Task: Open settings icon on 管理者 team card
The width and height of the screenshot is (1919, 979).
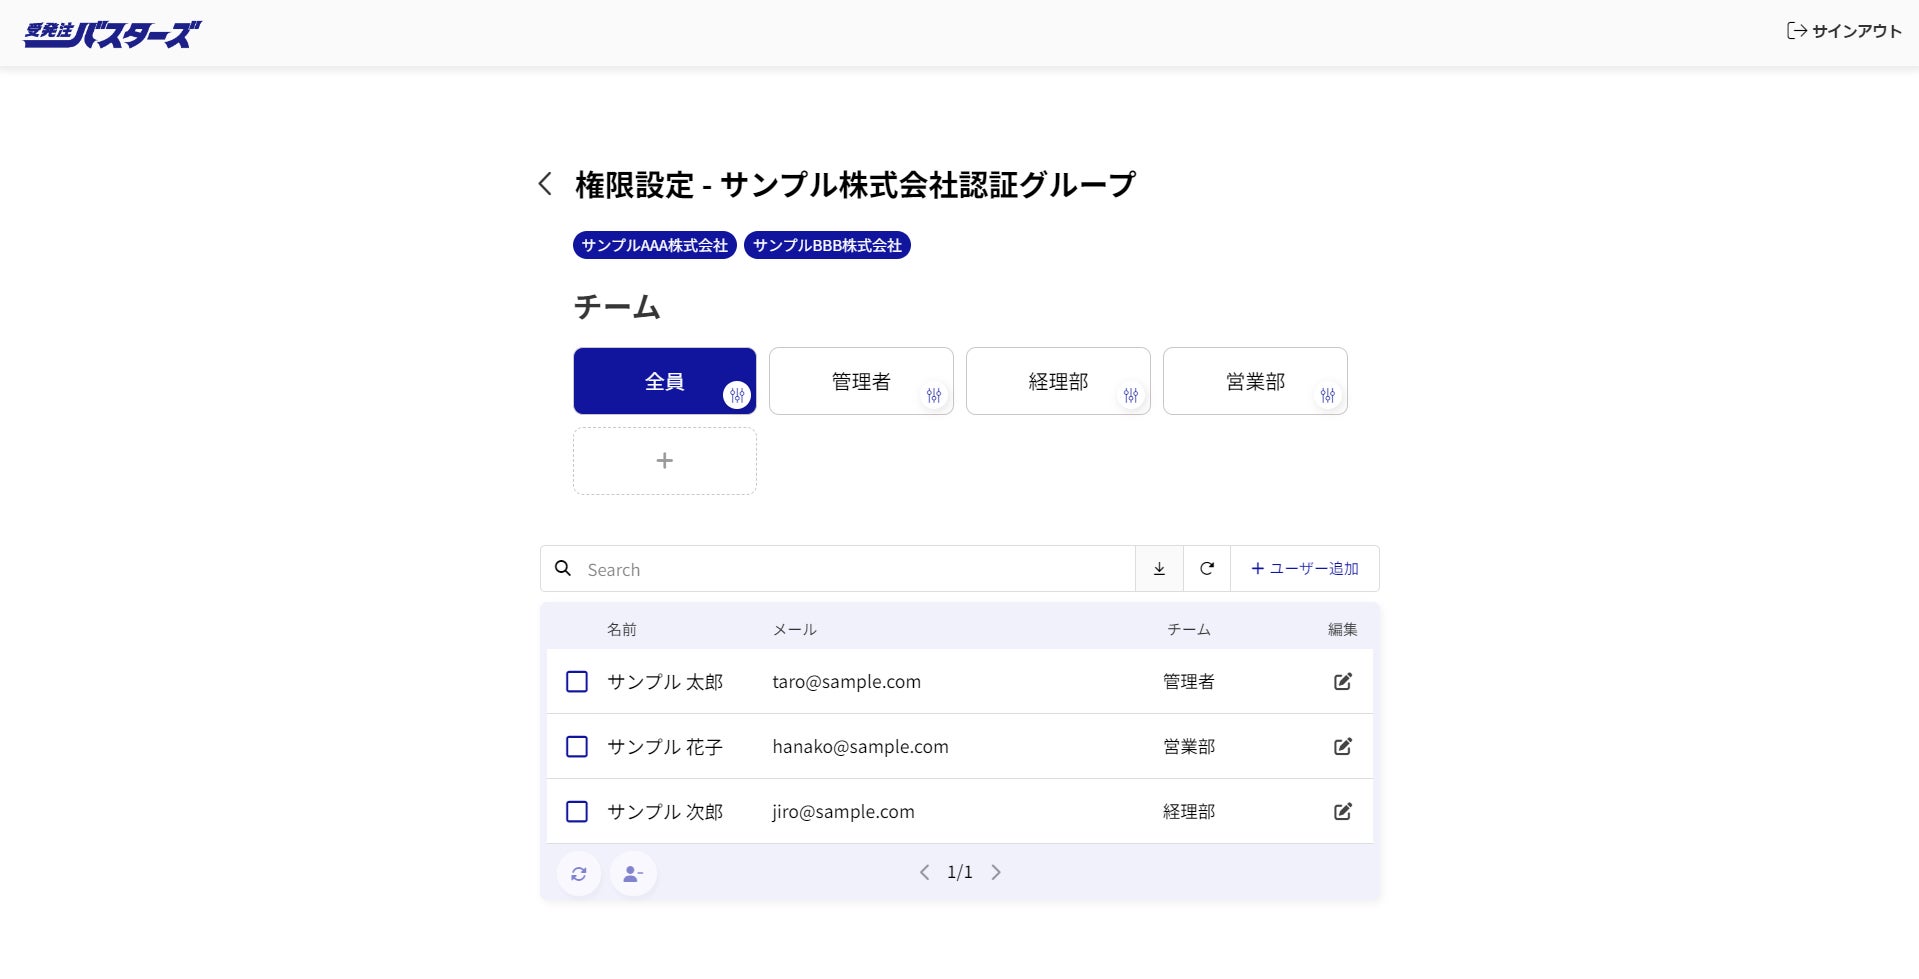Action: click(934, 396)
